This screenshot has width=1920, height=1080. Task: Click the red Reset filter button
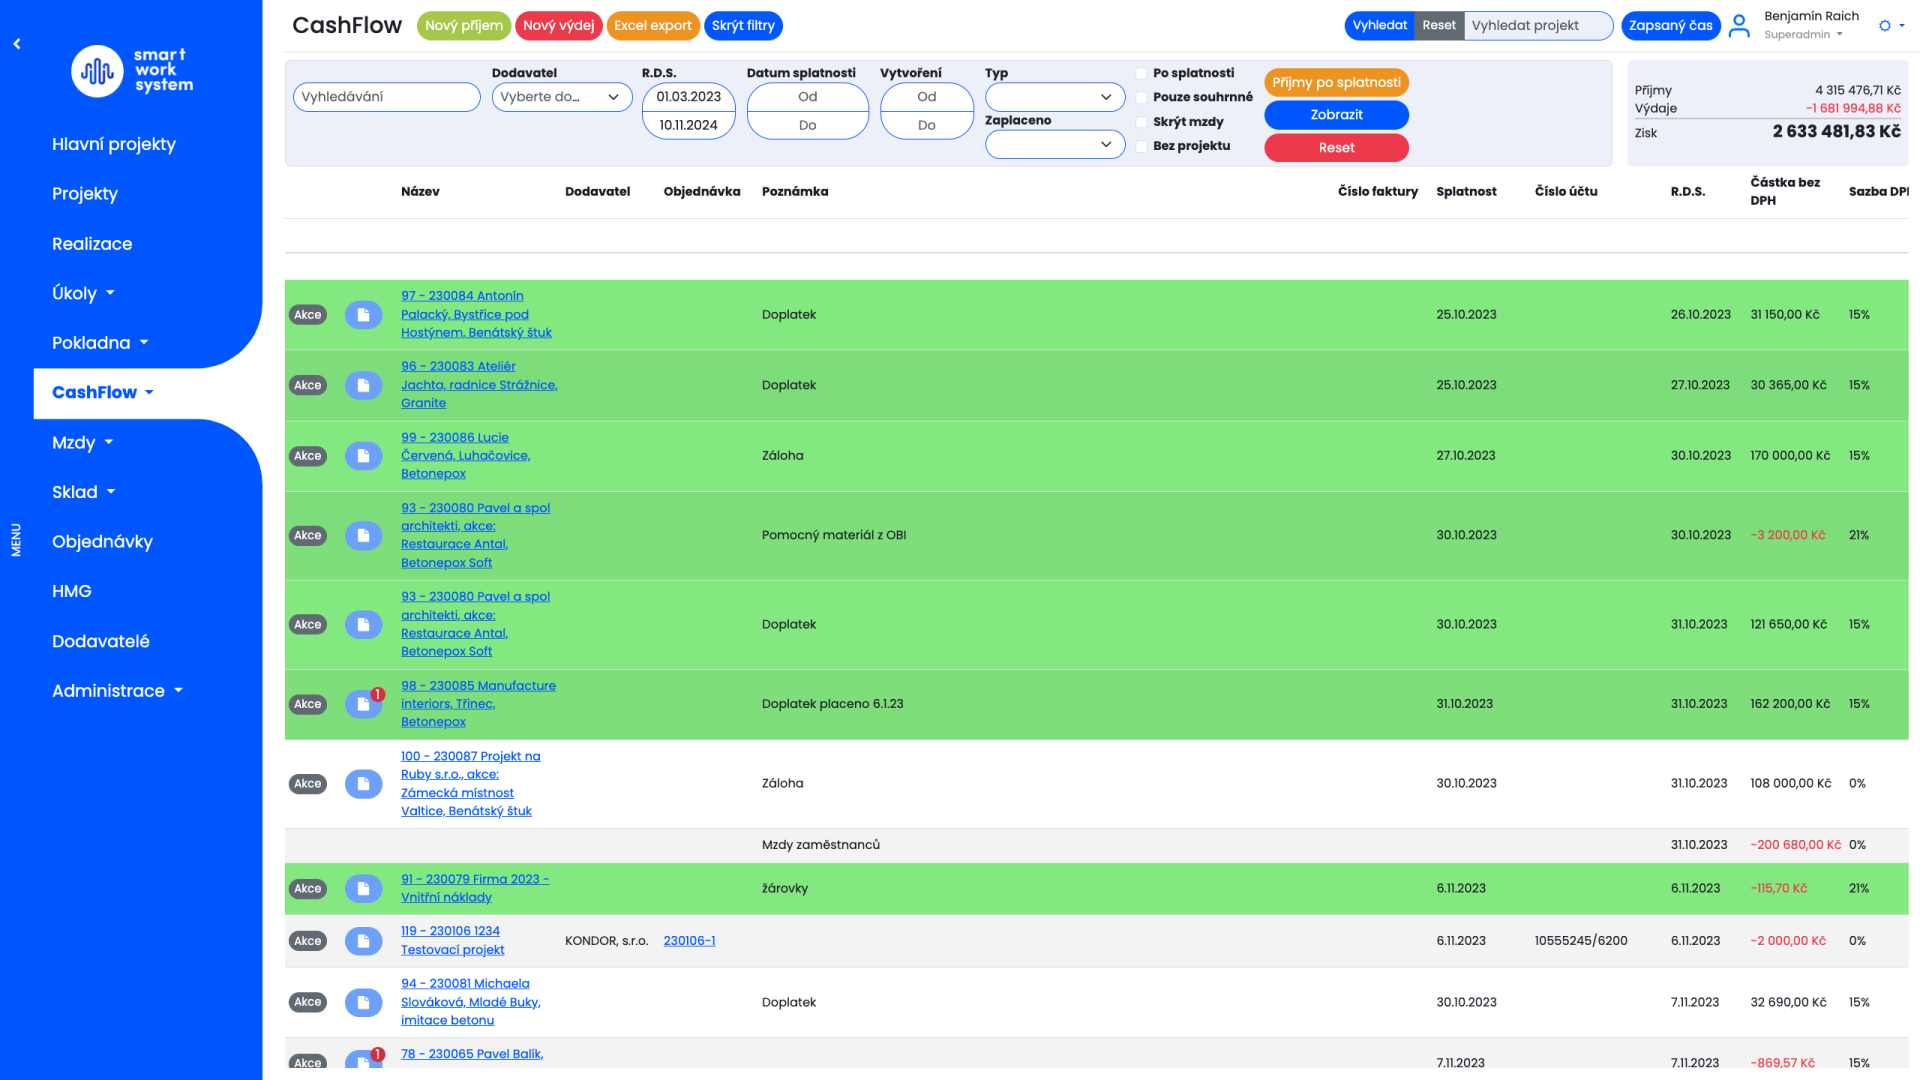pos(1336,148)
